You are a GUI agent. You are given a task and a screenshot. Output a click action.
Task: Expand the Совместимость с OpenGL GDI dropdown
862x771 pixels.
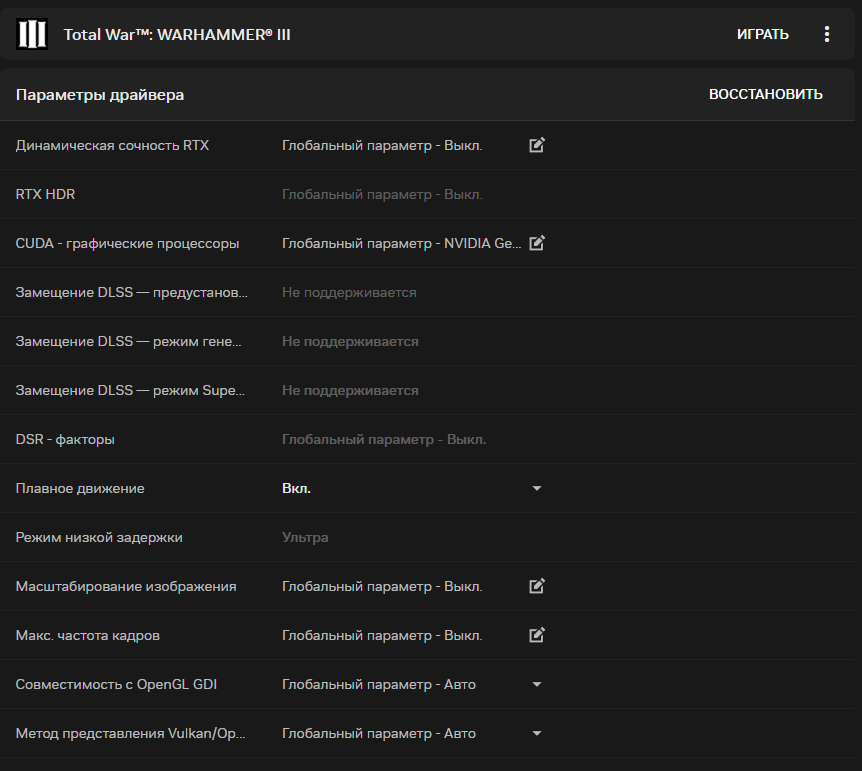click(537, 685)
